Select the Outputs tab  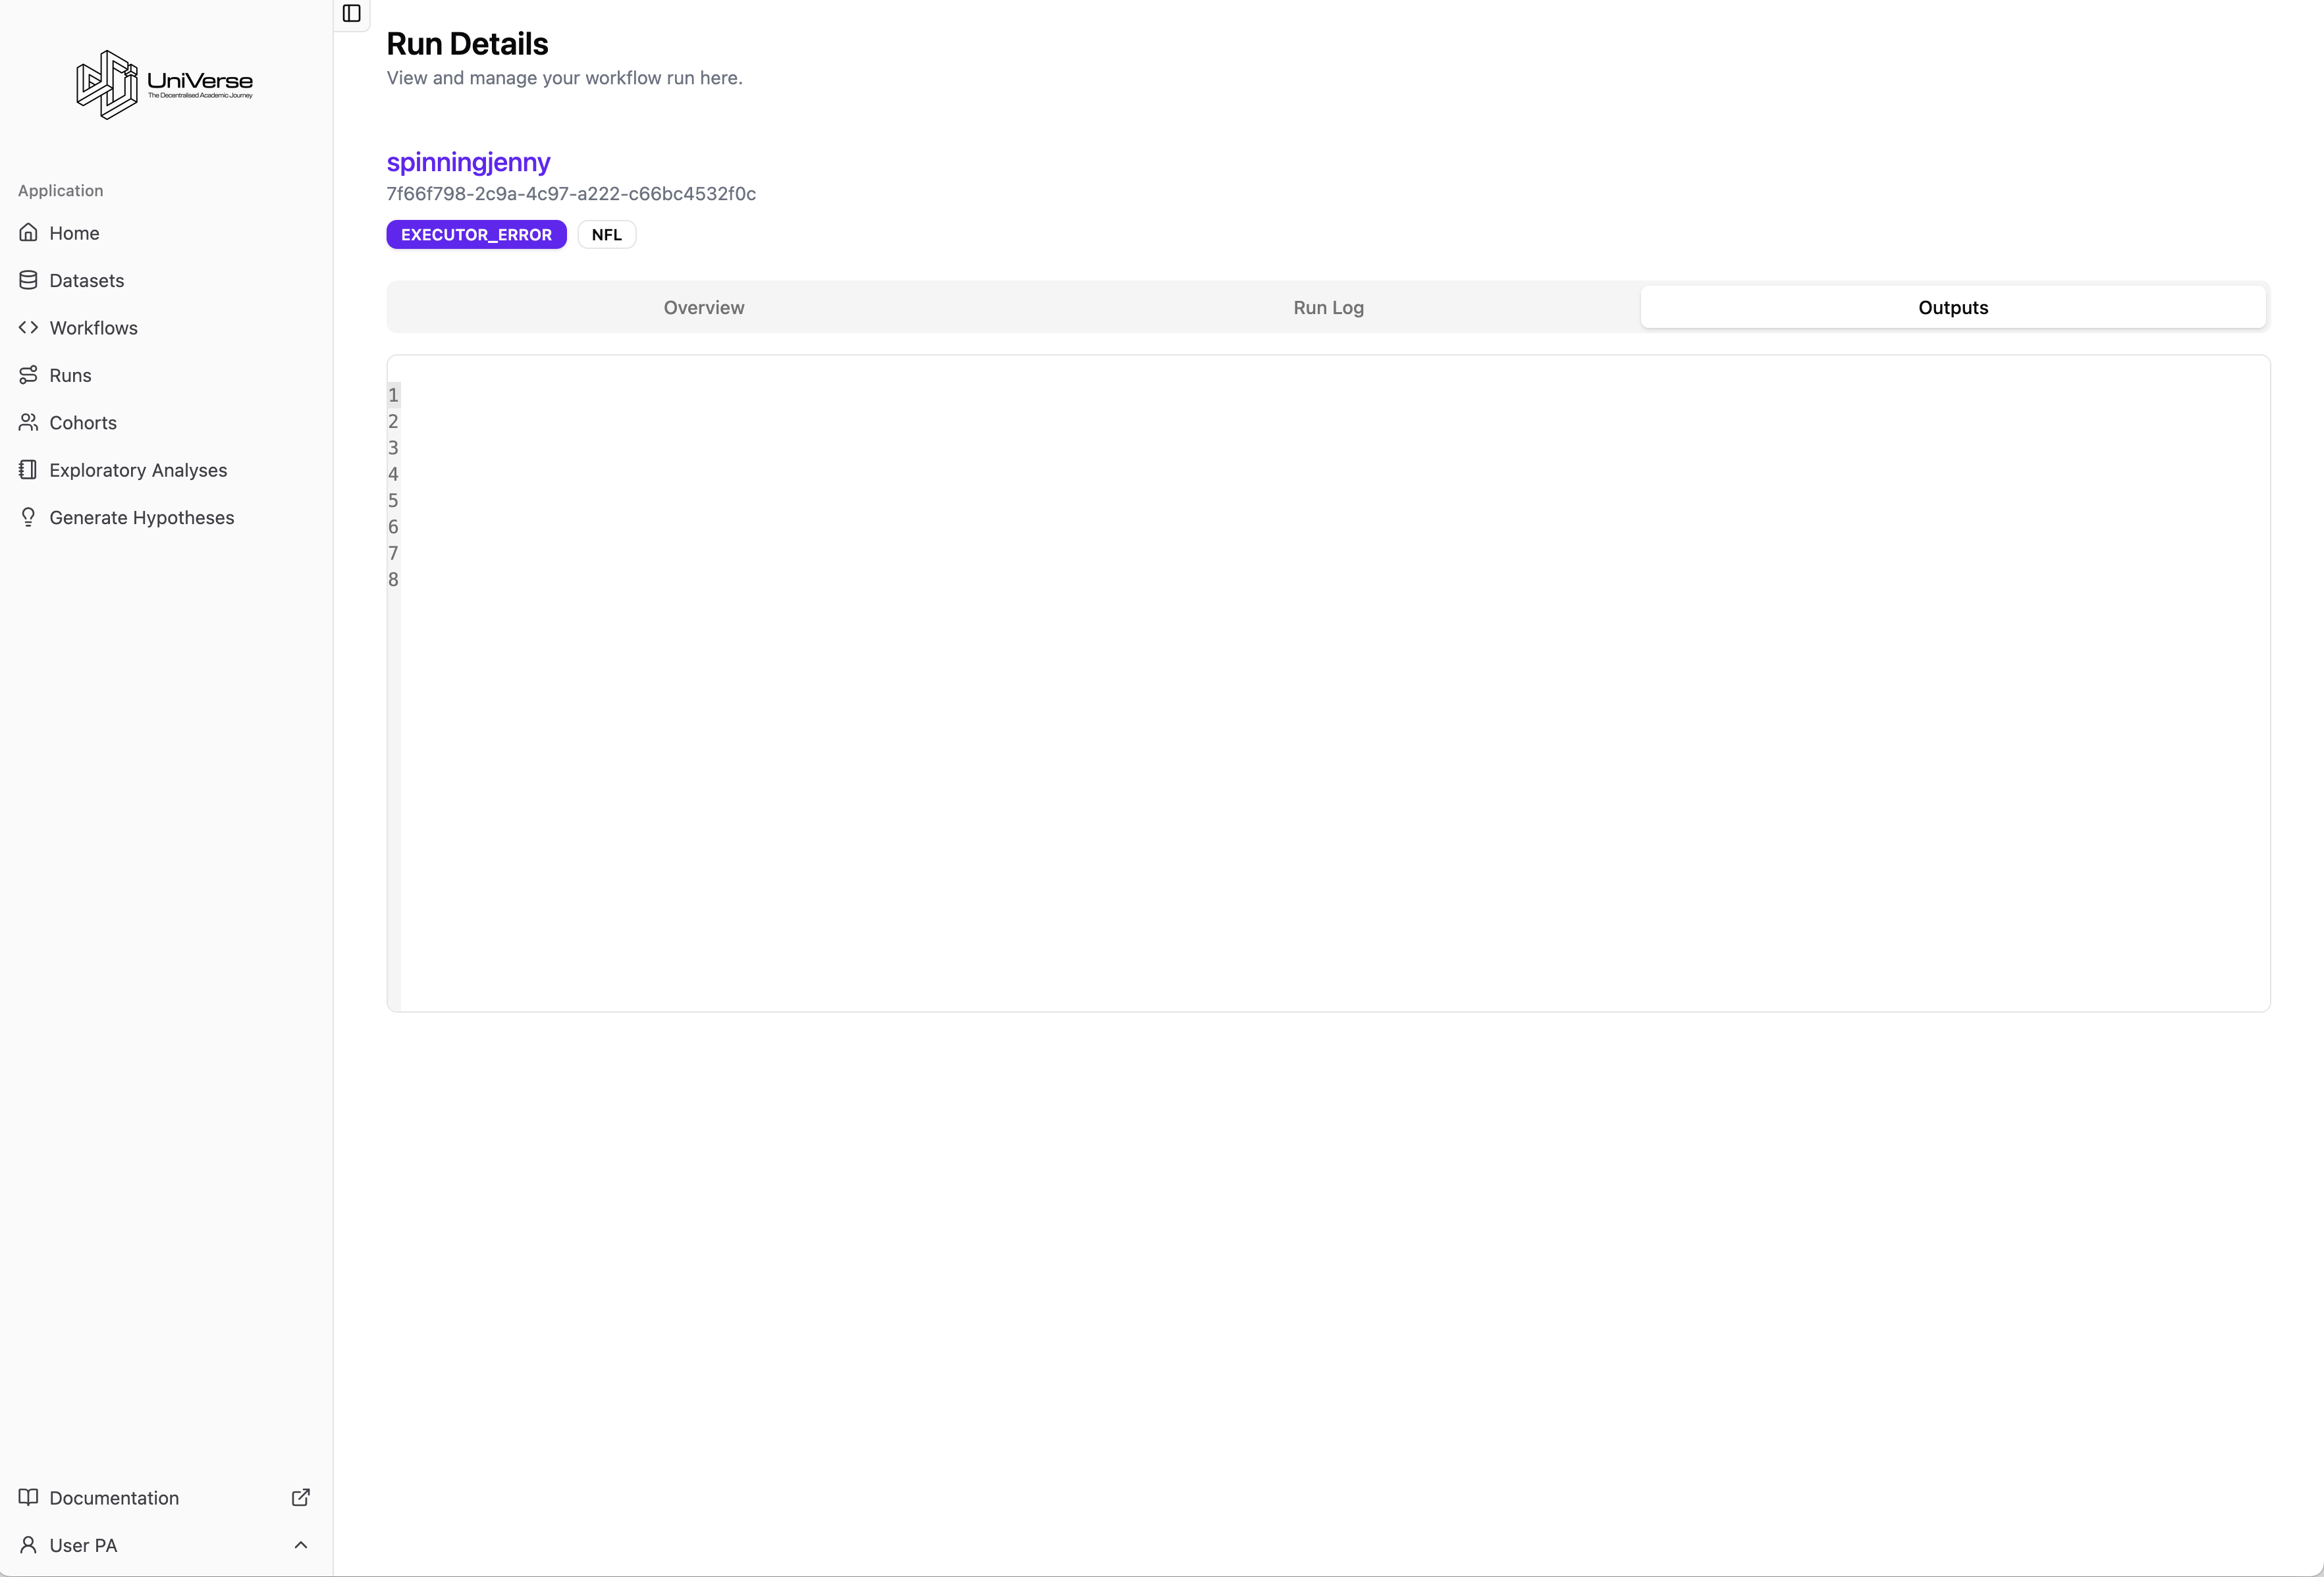coord(1952,307)
